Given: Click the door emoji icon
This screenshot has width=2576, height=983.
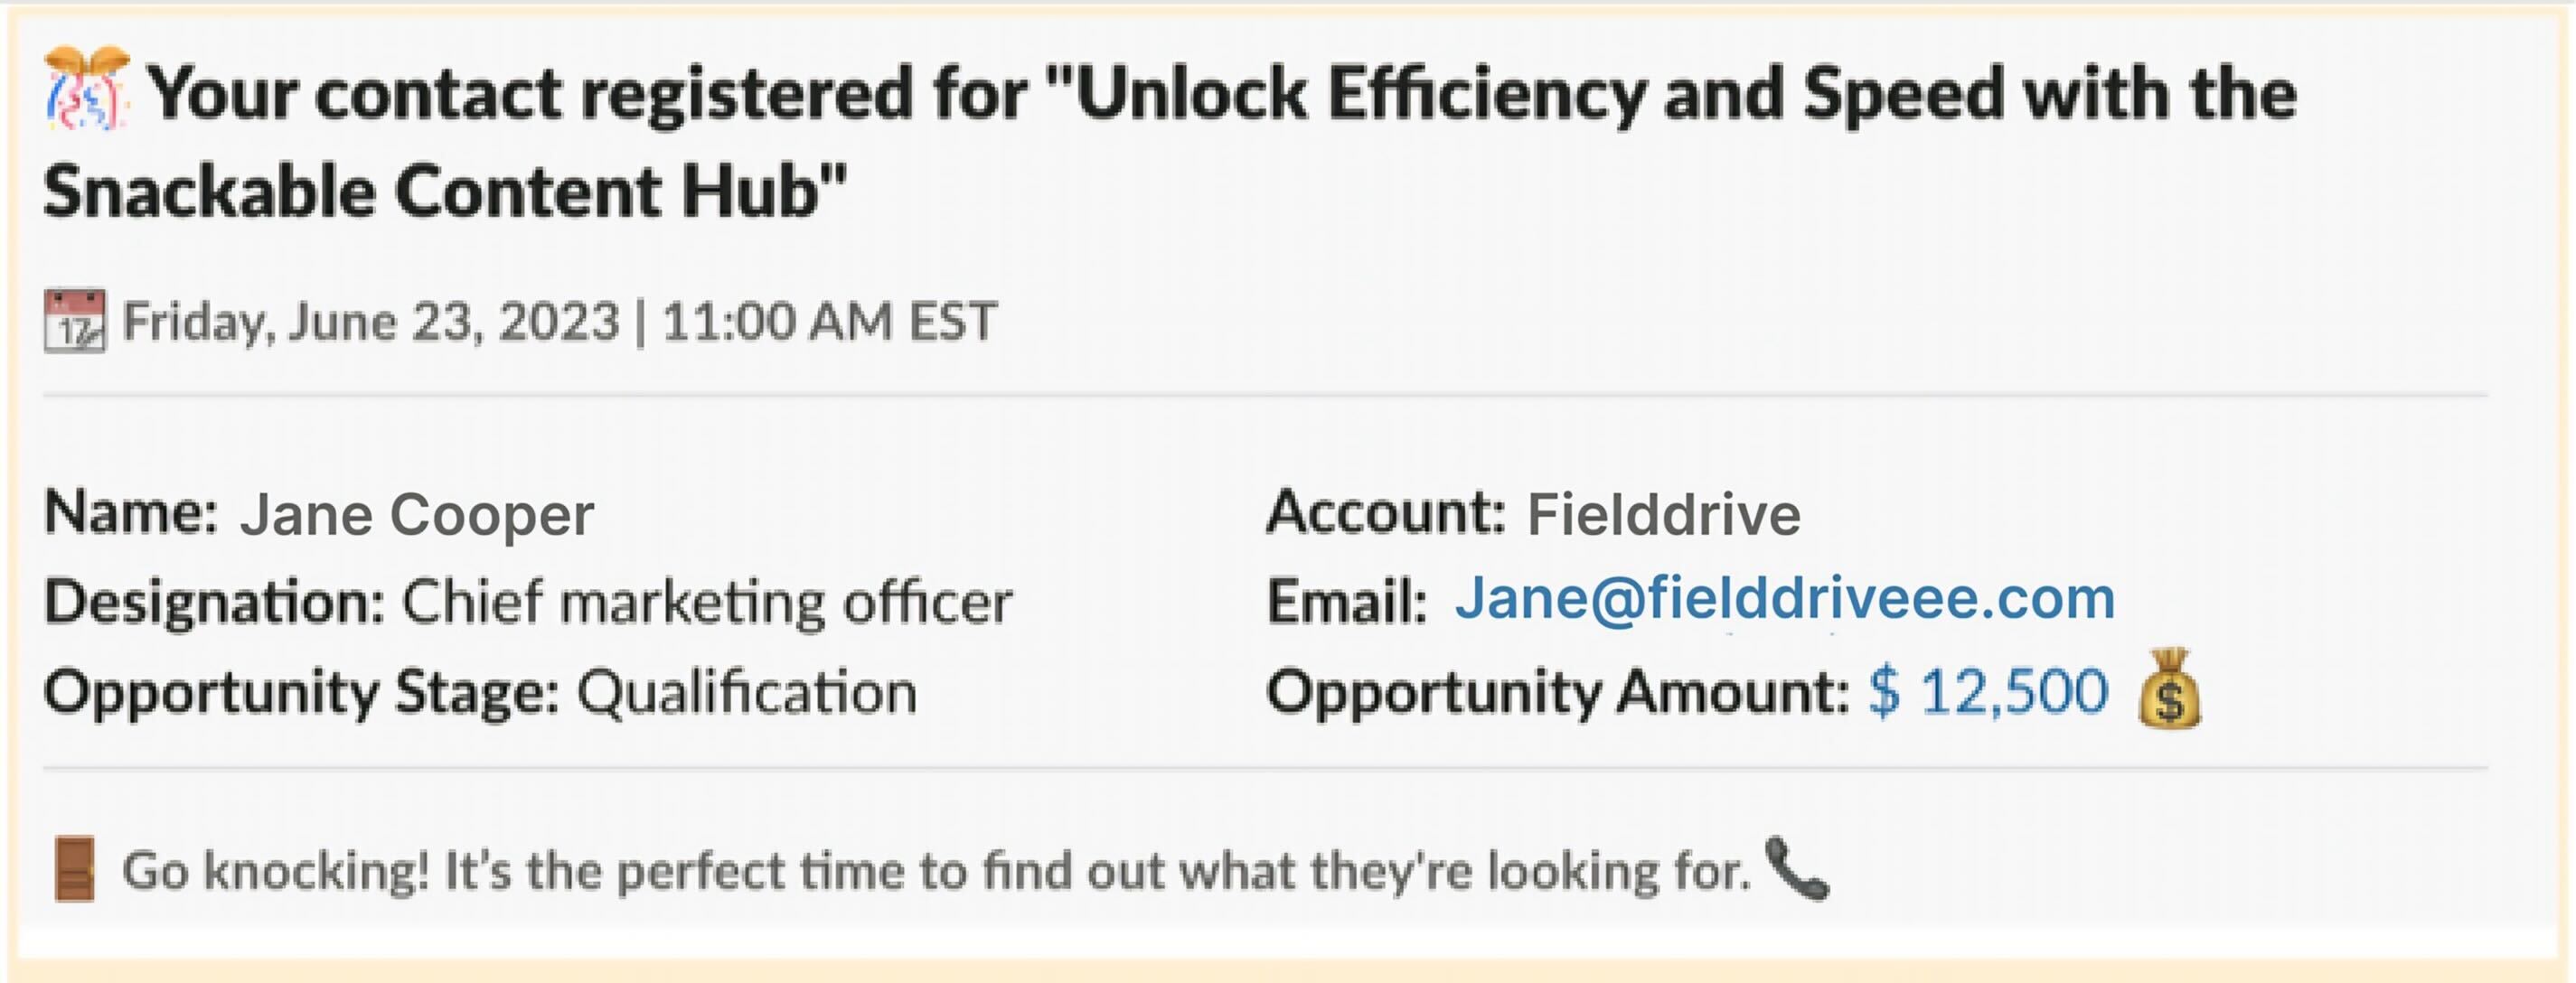Looking at the screenshot, I should [75, 869].
